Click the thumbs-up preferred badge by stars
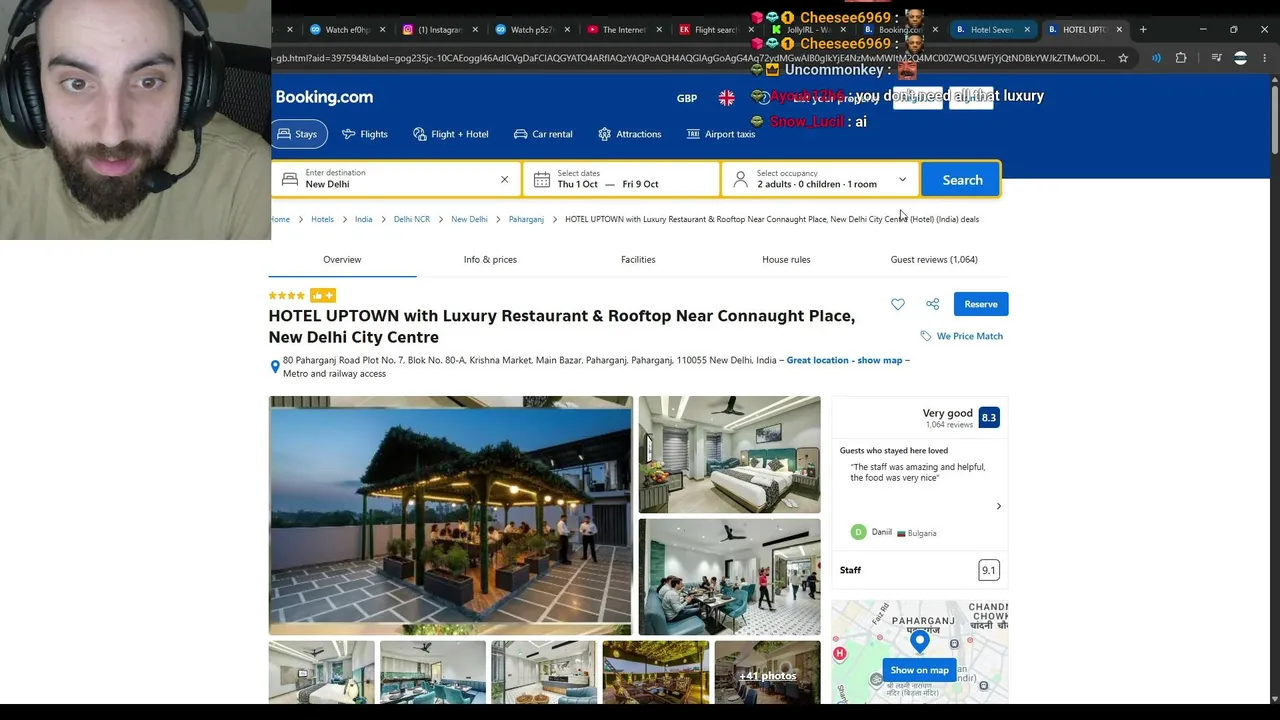Viewport: 1280px width, 720px height. [x=322, y=295]
